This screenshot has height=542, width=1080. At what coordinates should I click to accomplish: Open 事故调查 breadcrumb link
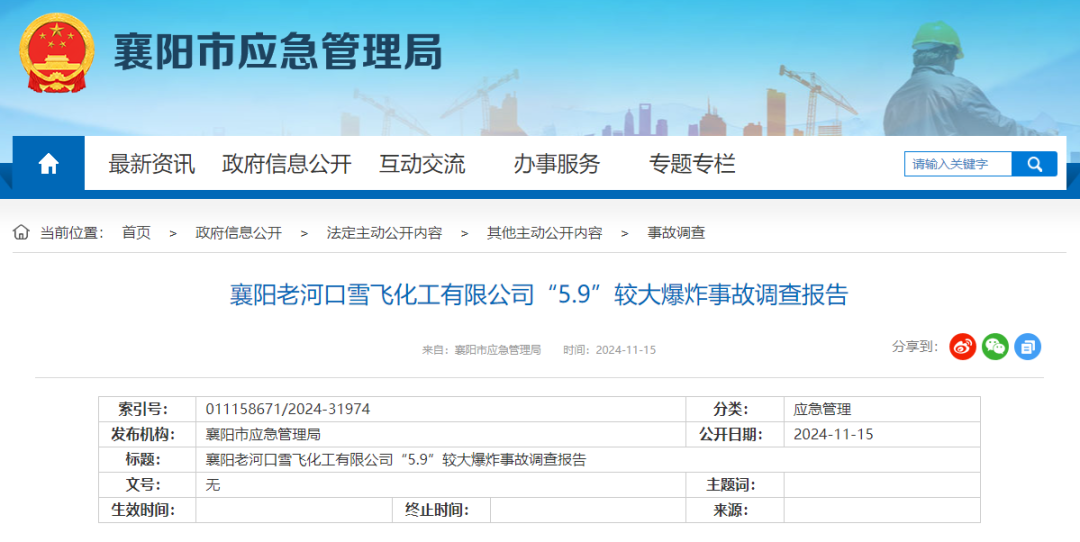[676, 233]
